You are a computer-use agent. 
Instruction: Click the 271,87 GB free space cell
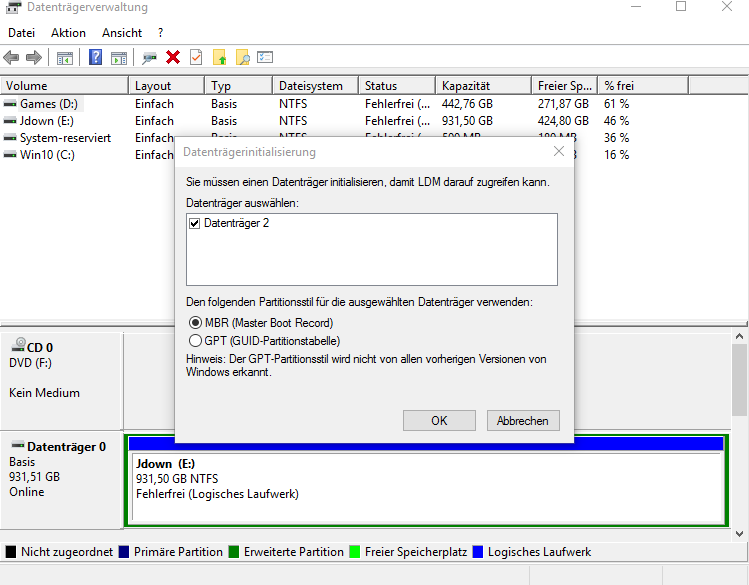click(563, 104)
